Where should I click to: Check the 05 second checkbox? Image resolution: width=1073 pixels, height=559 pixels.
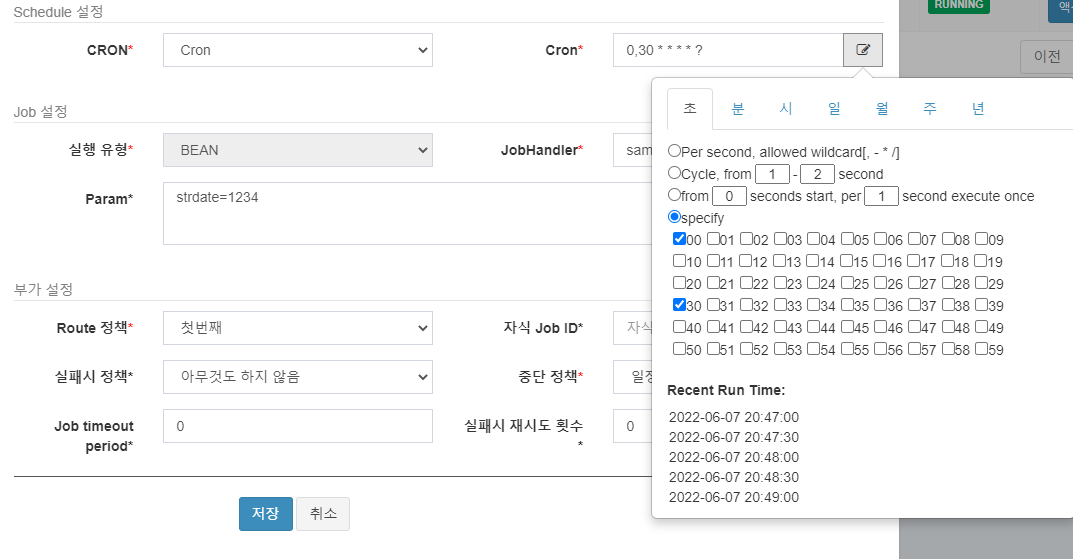[847, 238]
